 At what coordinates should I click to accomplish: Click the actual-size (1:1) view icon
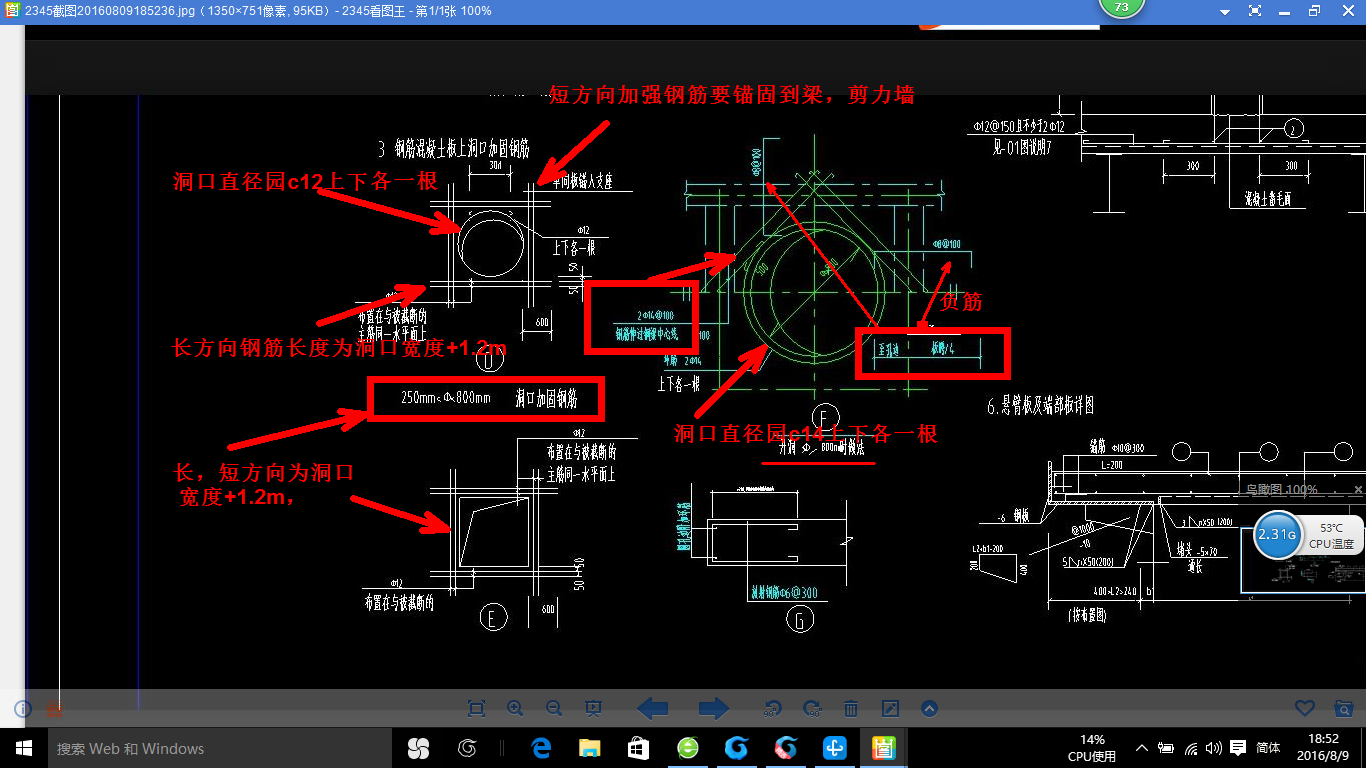tap(477, 709)
